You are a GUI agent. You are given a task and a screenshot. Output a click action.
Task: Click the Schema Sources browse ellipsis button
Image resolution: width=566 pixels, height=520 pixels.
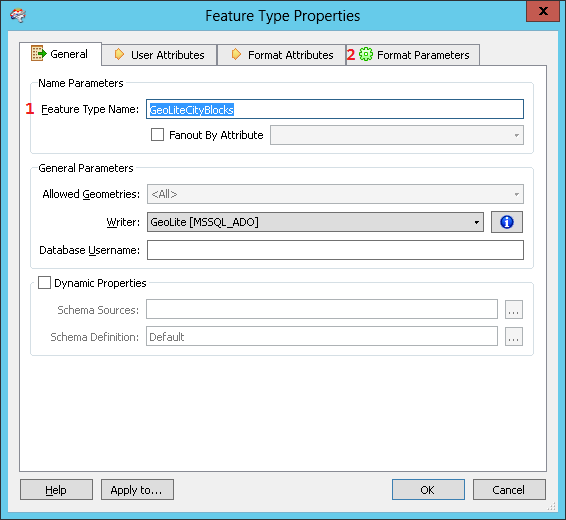coord(514,309)
